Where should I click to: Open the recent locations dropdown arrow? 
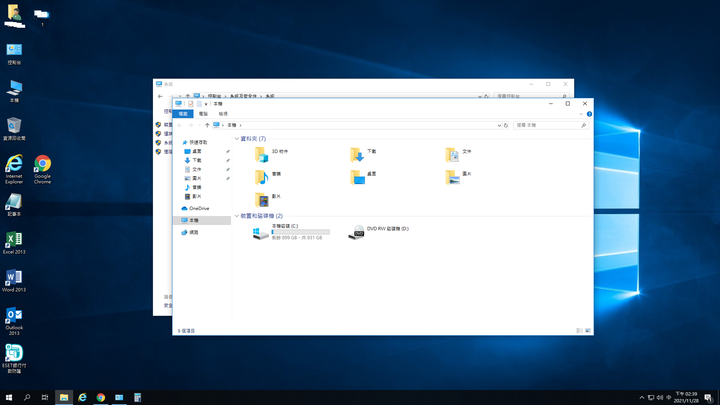[x=199, y=125]
